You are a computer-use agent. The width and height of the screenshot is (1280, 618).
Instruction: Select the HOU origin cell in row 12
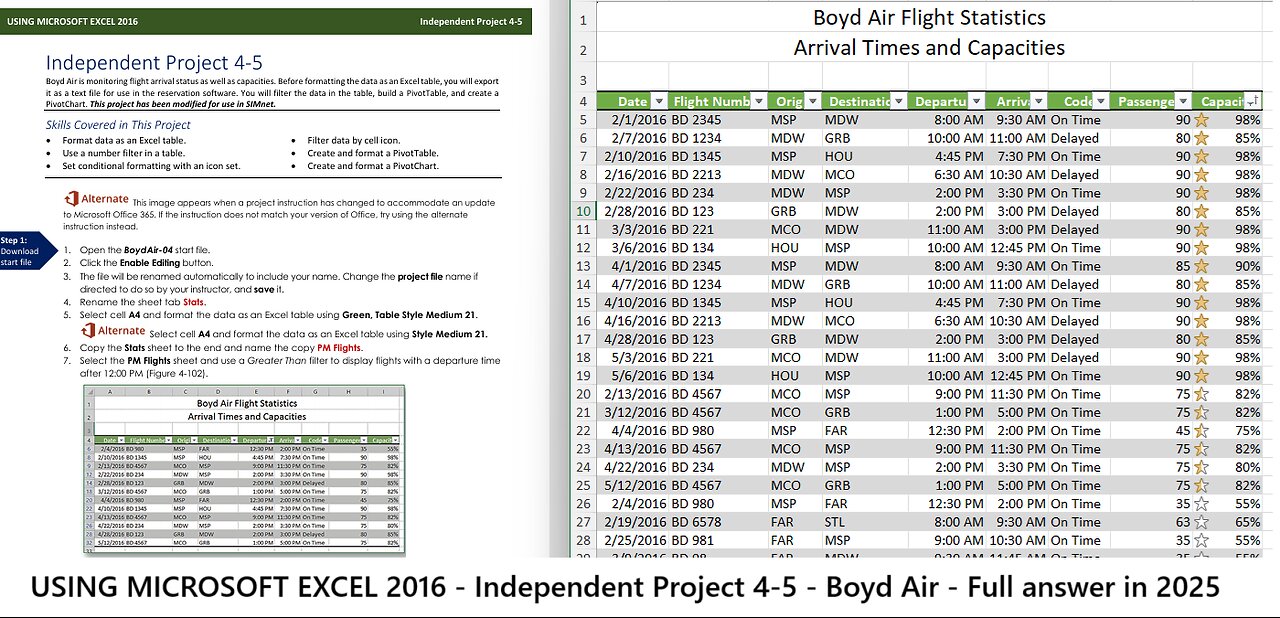coord(795,248)
